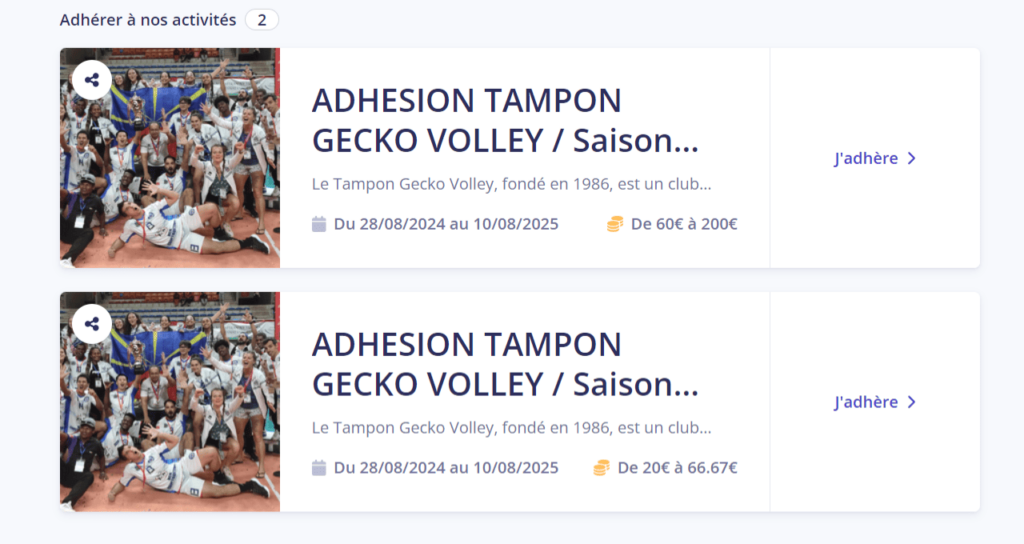Click coins icon beside 20€ à 66.67€
1024x544 pixels.
[601, 468]
